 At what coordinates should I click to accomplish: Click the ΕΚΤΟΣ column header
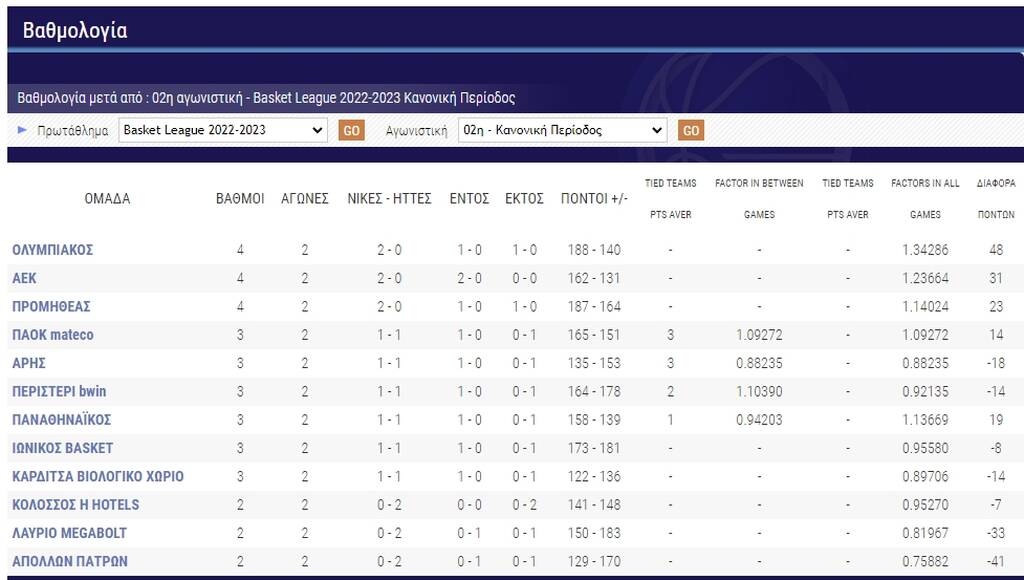pyautogui.click(x=524, y=199)
